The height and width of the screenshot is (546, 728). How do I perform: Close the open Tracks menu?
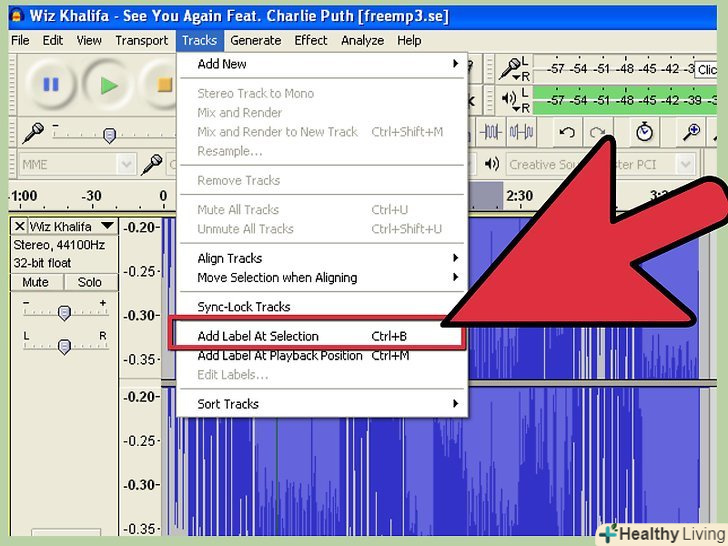point(200,41)
